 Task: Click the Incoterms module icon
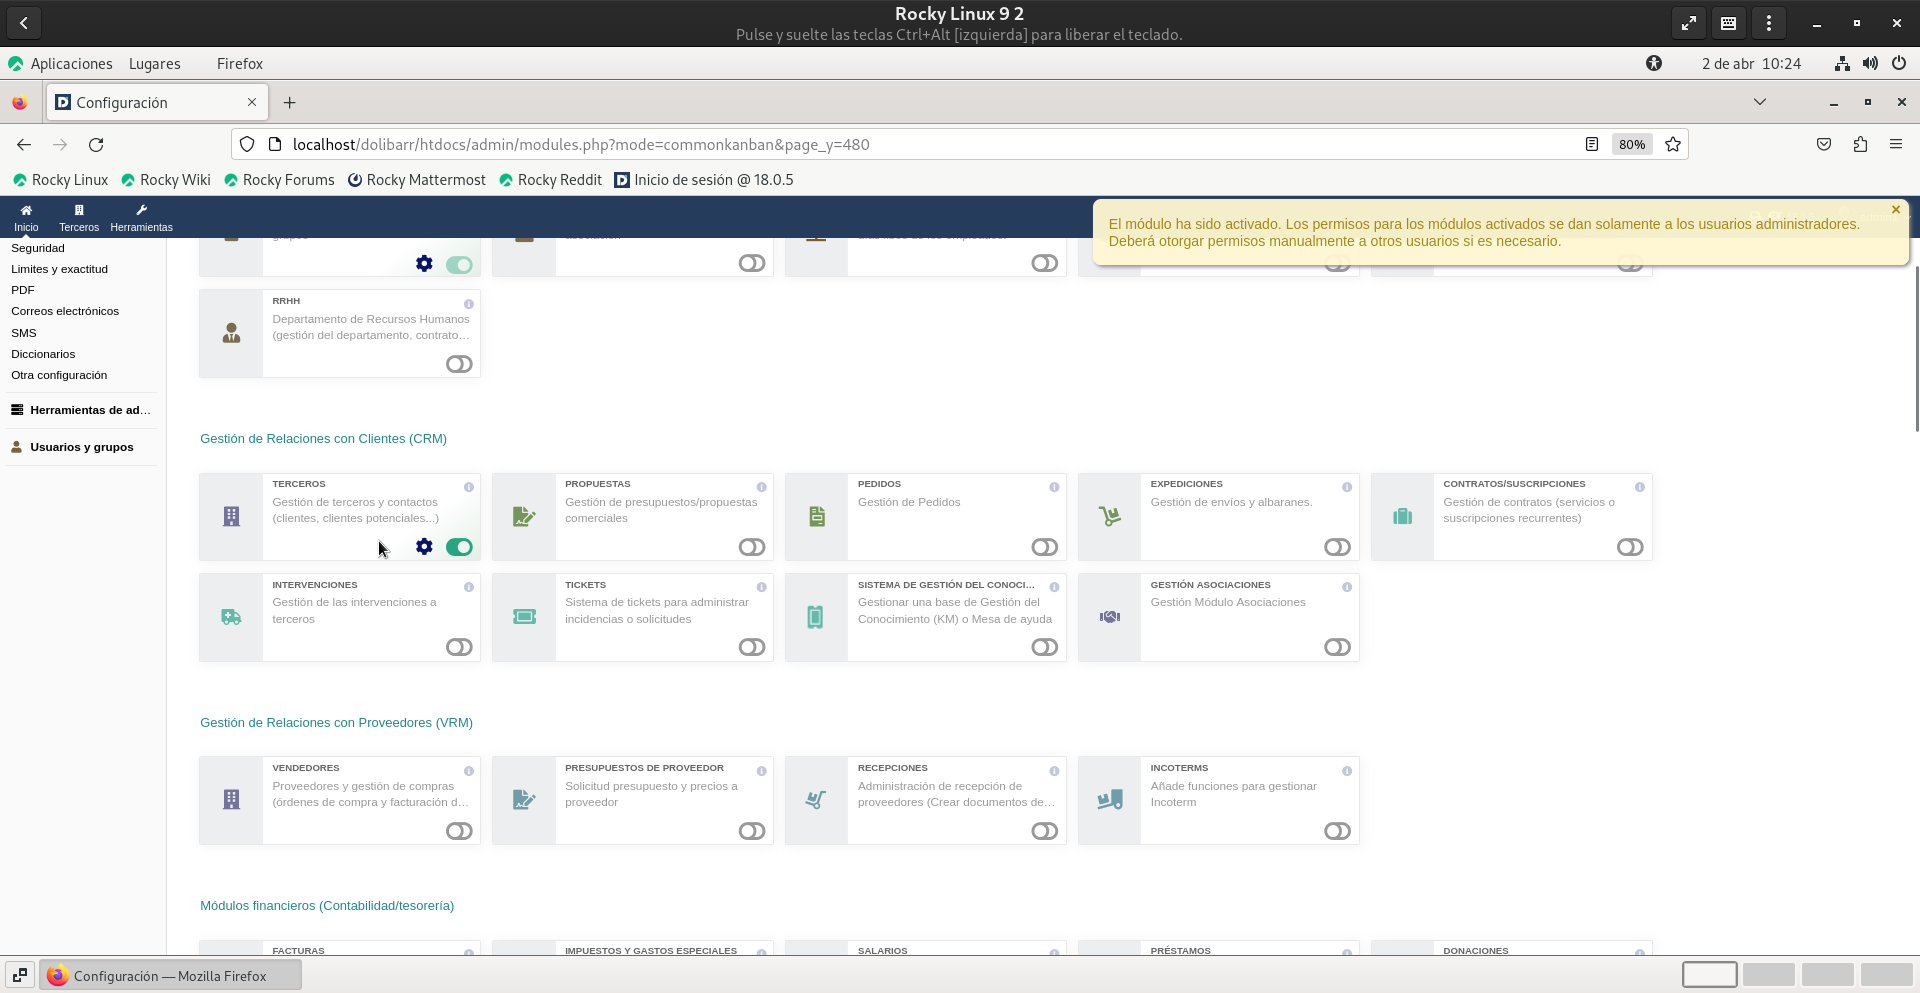pyautogui.click(x=1109, y=800)
